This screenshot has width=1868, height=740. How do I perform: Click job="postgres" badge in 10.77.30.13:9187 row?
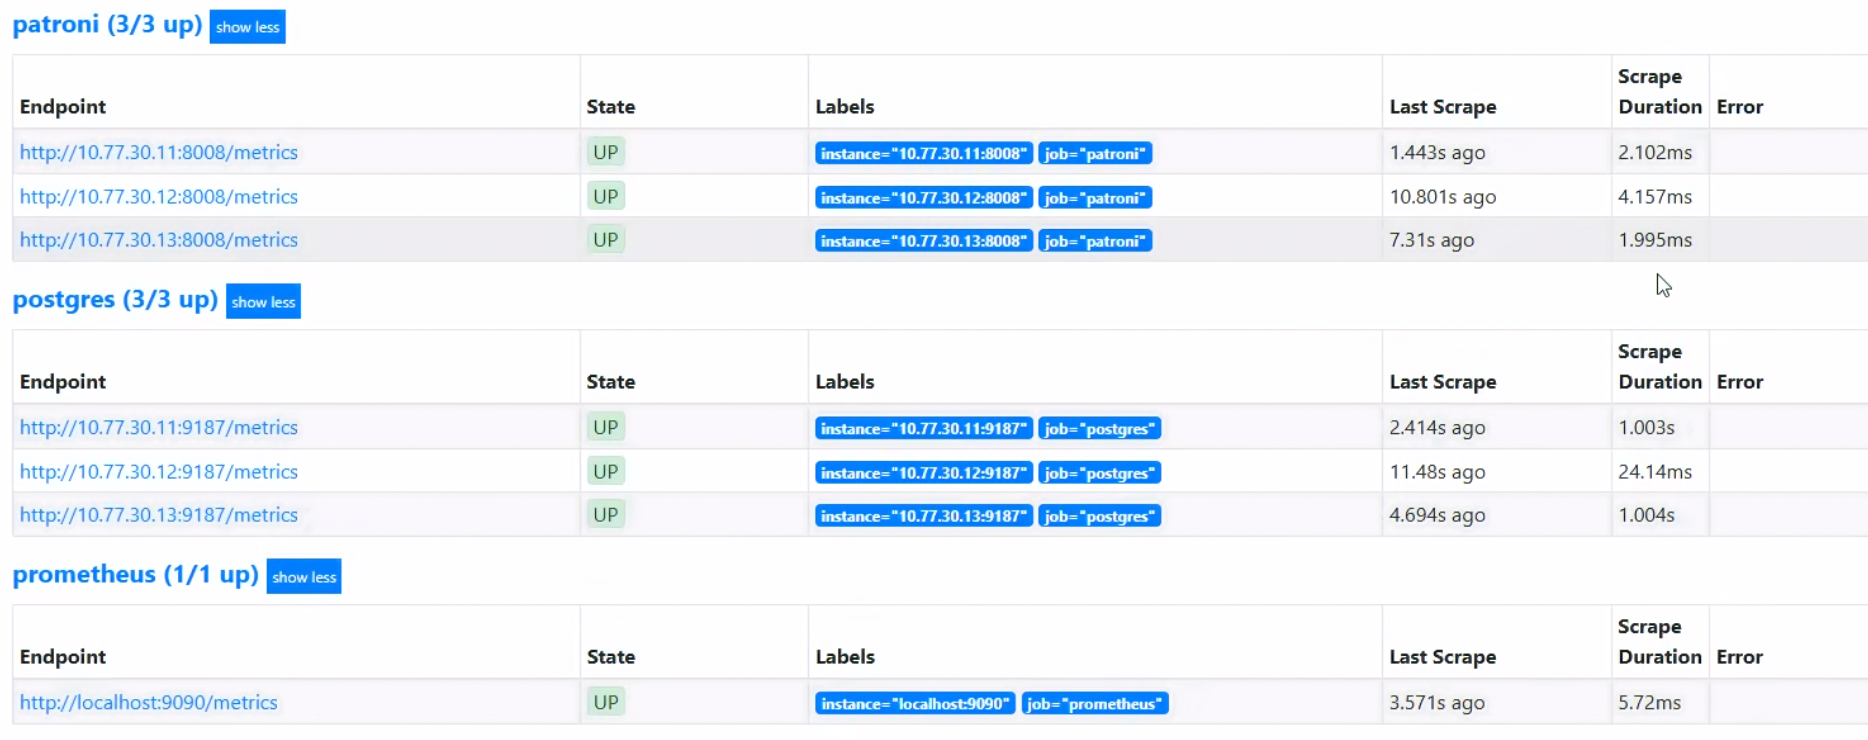(x=1100, y=516)
